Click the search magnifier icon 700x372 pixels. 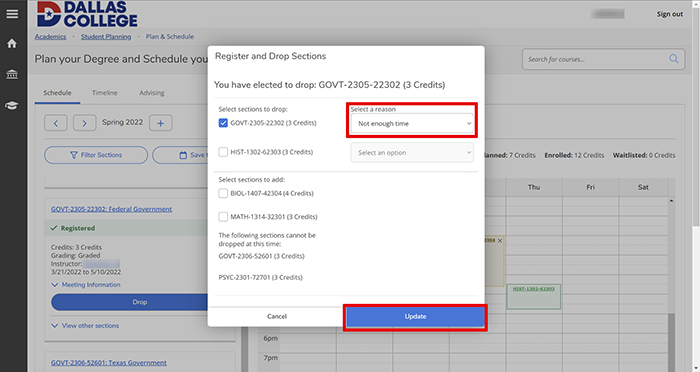(x=674, y=59)
